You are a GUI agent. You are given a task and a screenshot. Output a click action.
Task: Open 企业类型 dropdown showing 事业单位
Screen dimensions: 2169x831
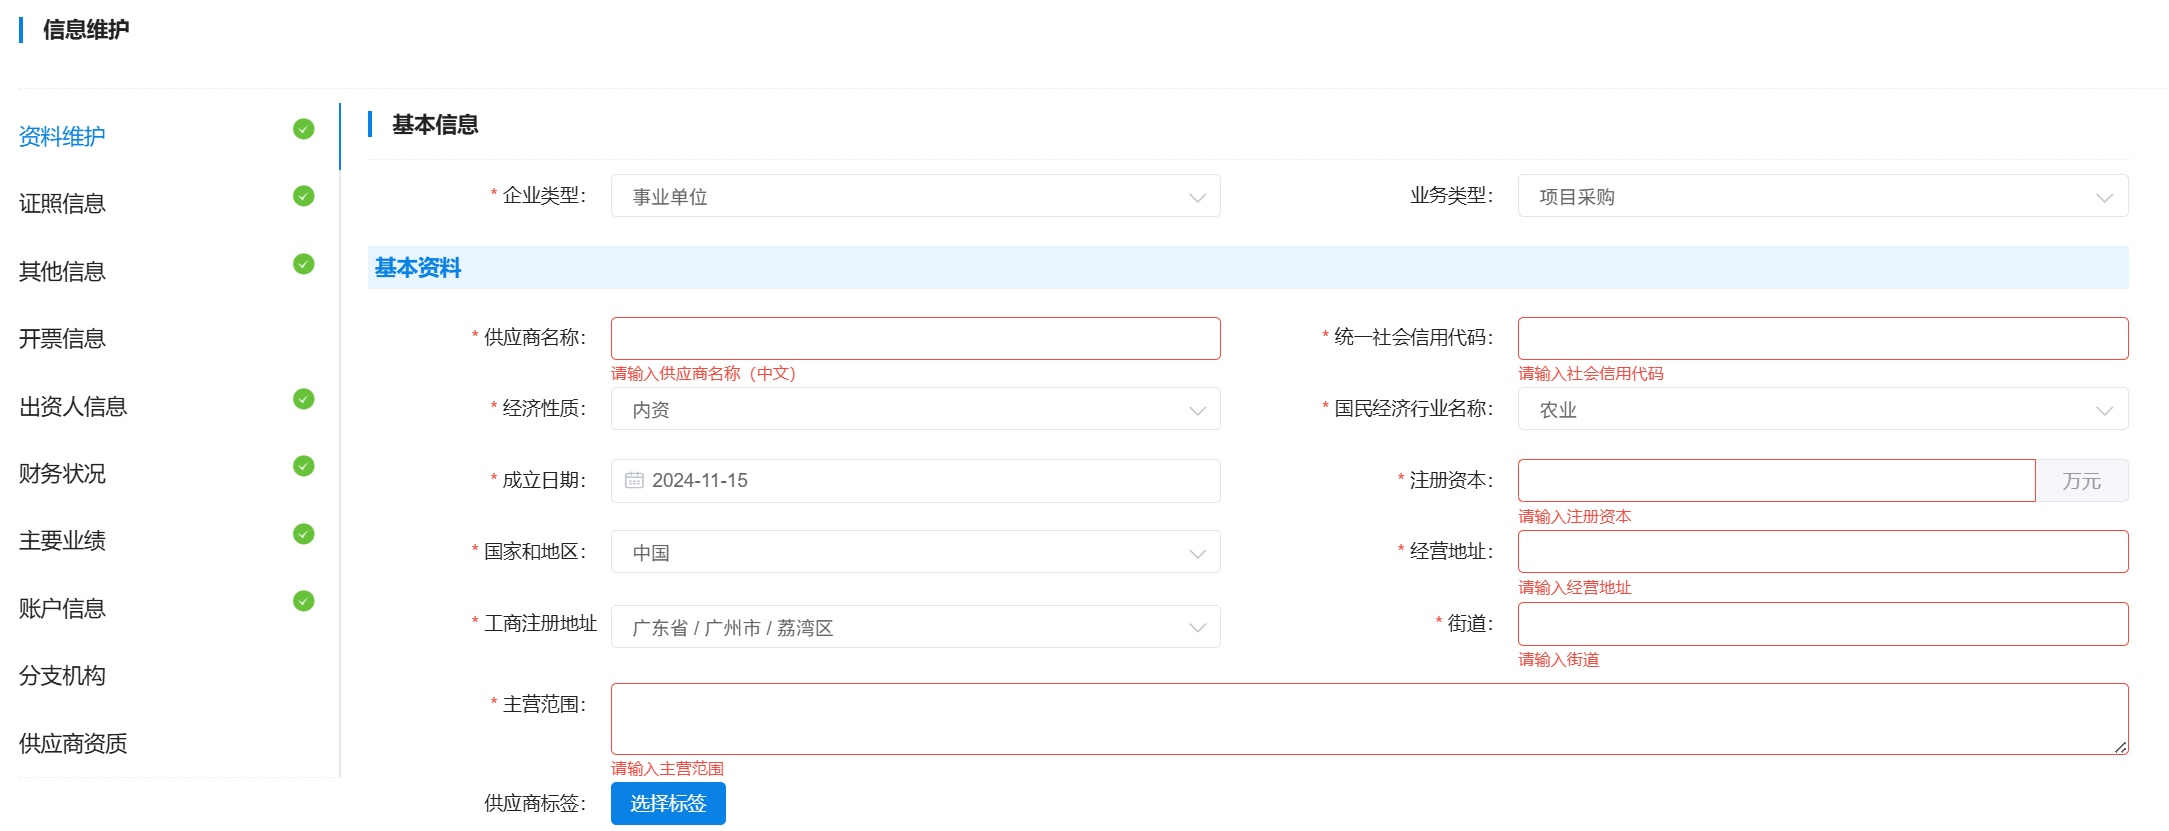915,196
